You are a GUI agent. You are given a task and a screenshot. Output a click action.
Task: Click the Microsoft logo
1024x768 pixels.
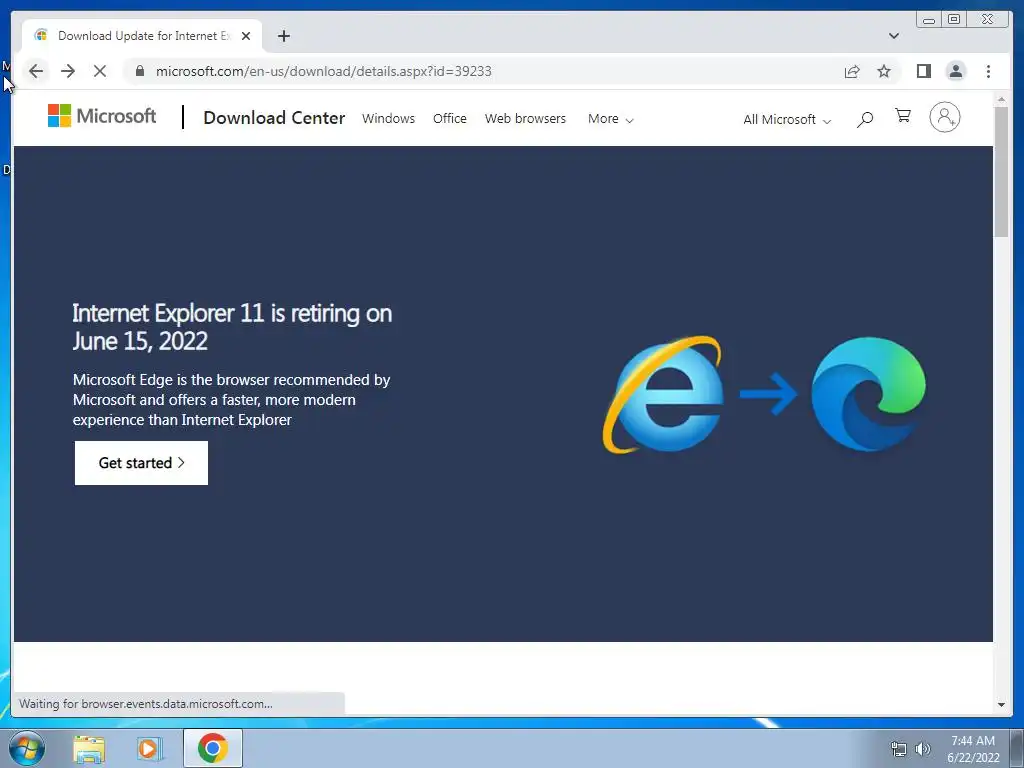point(102,116)
